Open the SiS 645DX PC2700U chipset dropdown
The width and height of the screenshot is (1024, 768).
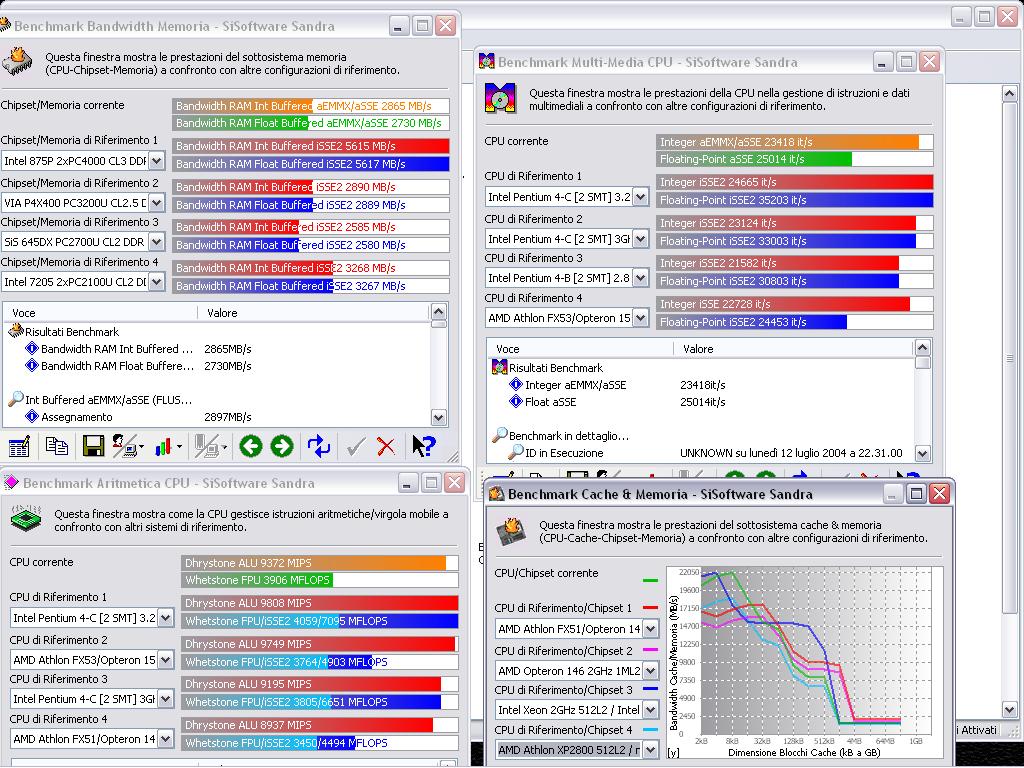point(157,242)
